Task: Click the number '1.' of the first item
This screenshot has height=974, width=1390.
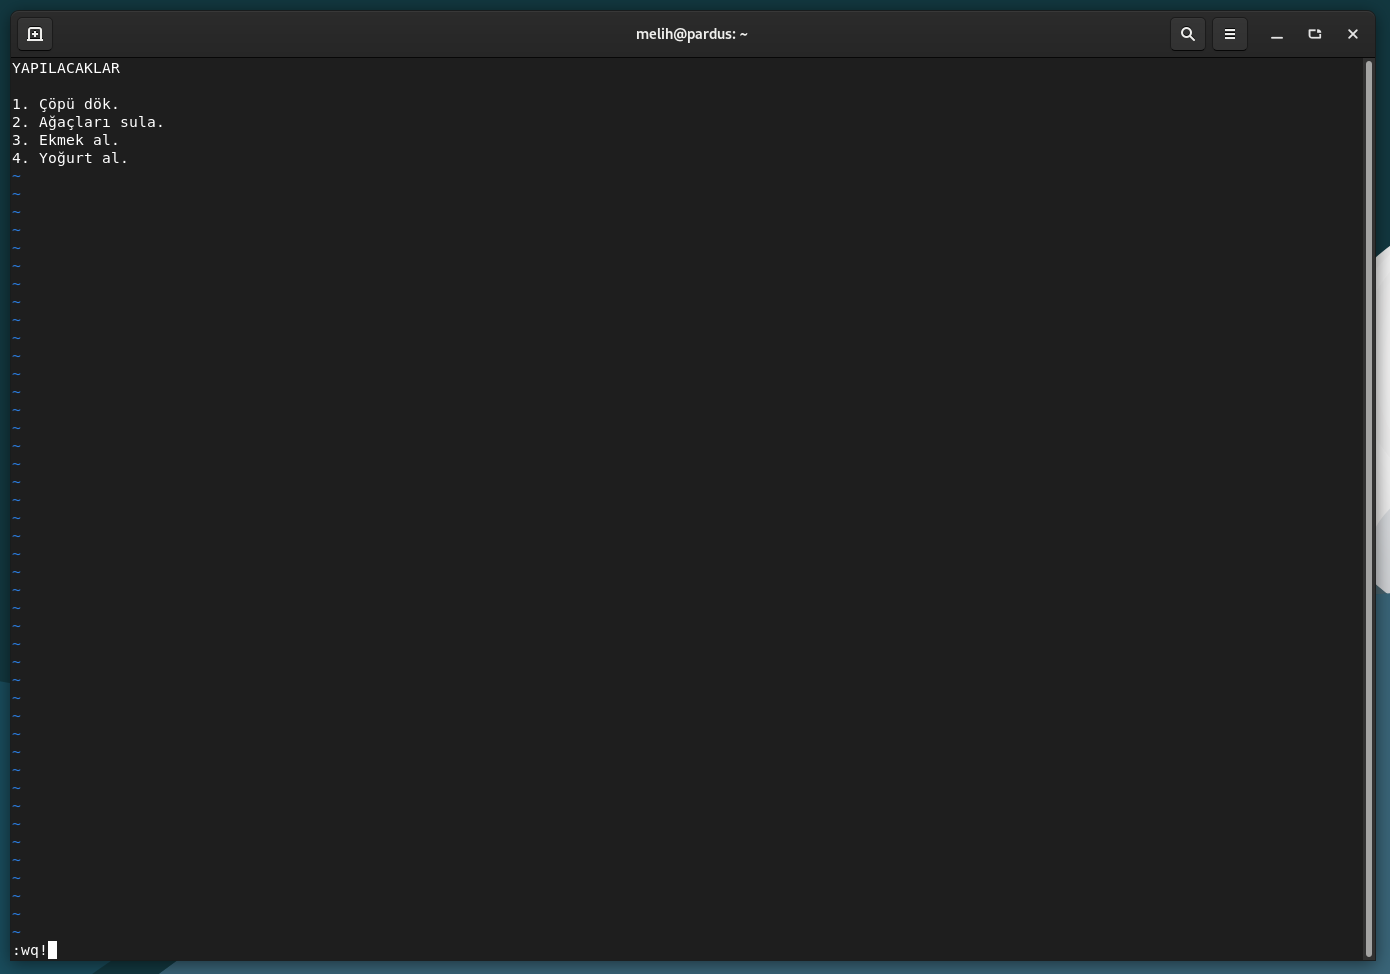Action: (20, 104)
